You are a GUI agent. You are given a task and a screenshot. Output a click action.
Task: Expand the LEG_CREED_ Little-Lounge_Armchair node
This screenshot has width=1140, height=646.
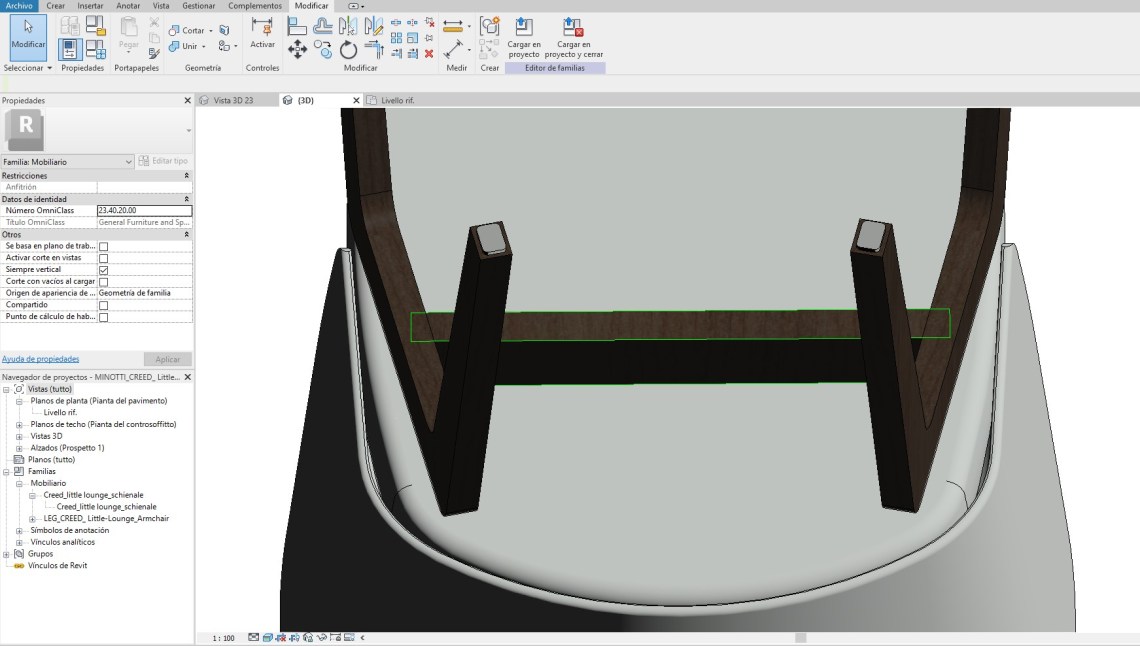(32, 519)
